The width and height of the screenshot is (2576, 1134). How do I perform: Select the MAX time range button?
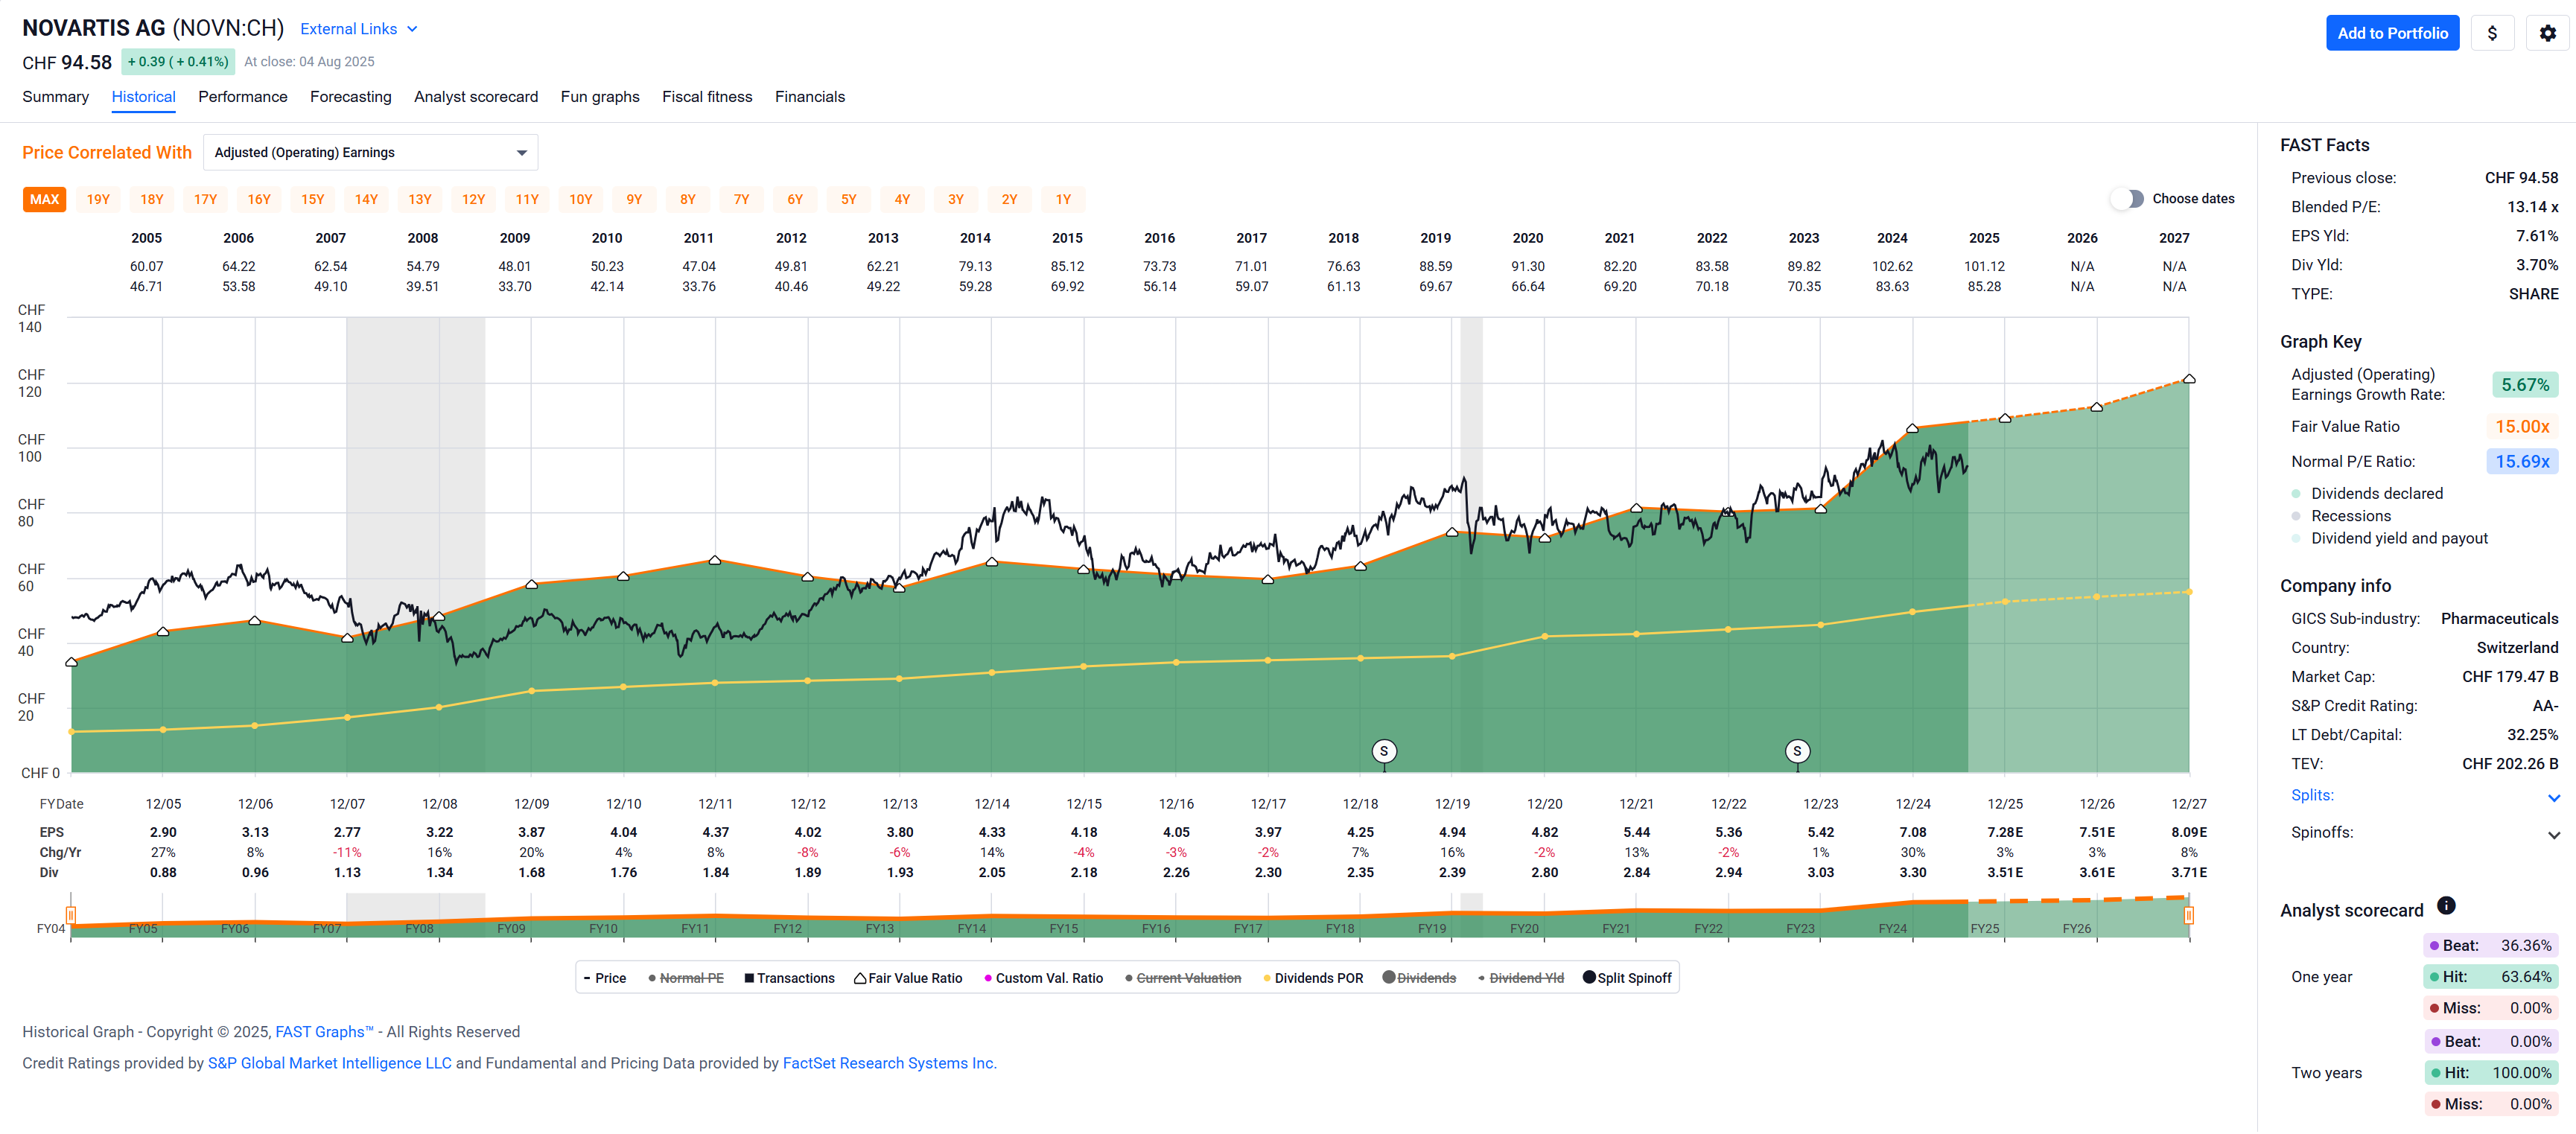(44, 199)
